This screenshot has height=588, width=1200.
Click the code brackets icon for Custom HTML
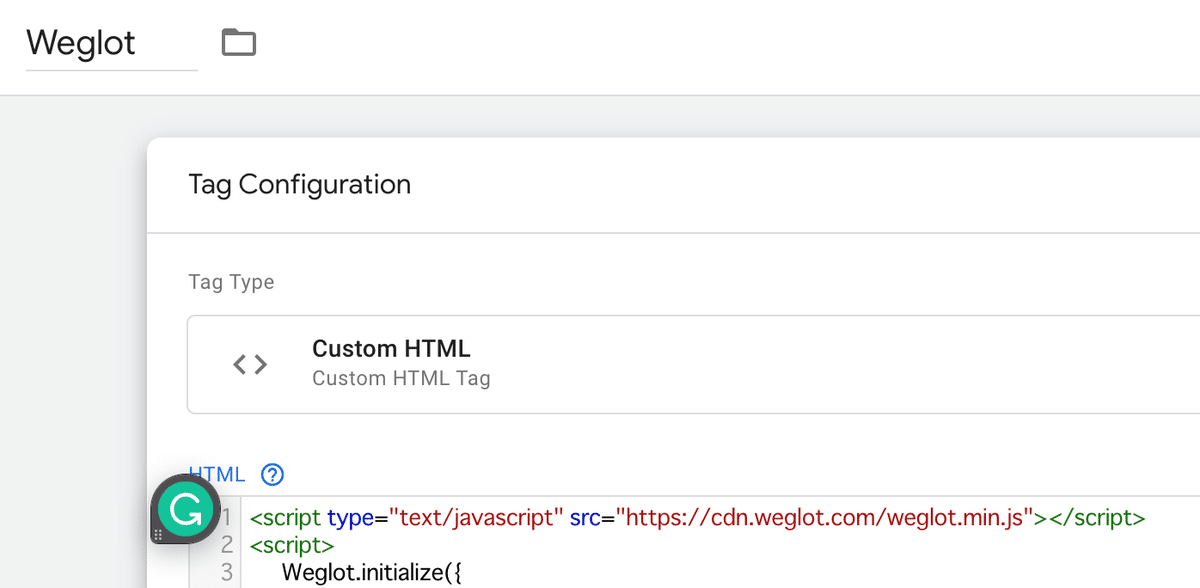click(x=250, y=365)
